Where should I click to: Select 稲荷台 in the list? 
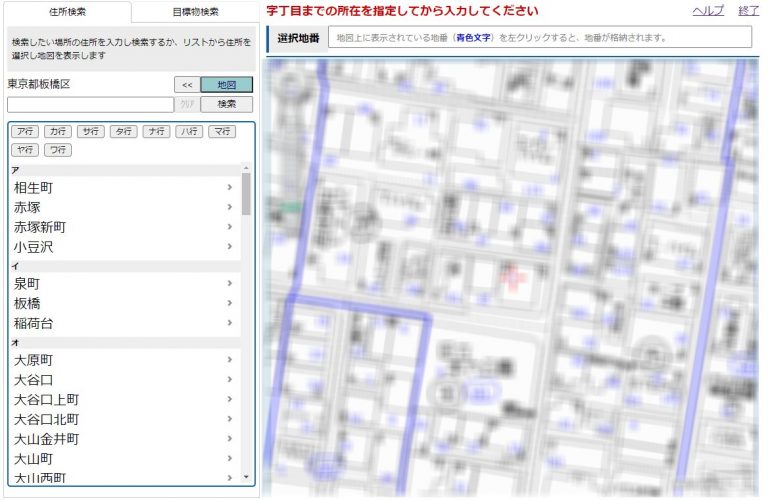pyautogui.click(x=125, y=323)
